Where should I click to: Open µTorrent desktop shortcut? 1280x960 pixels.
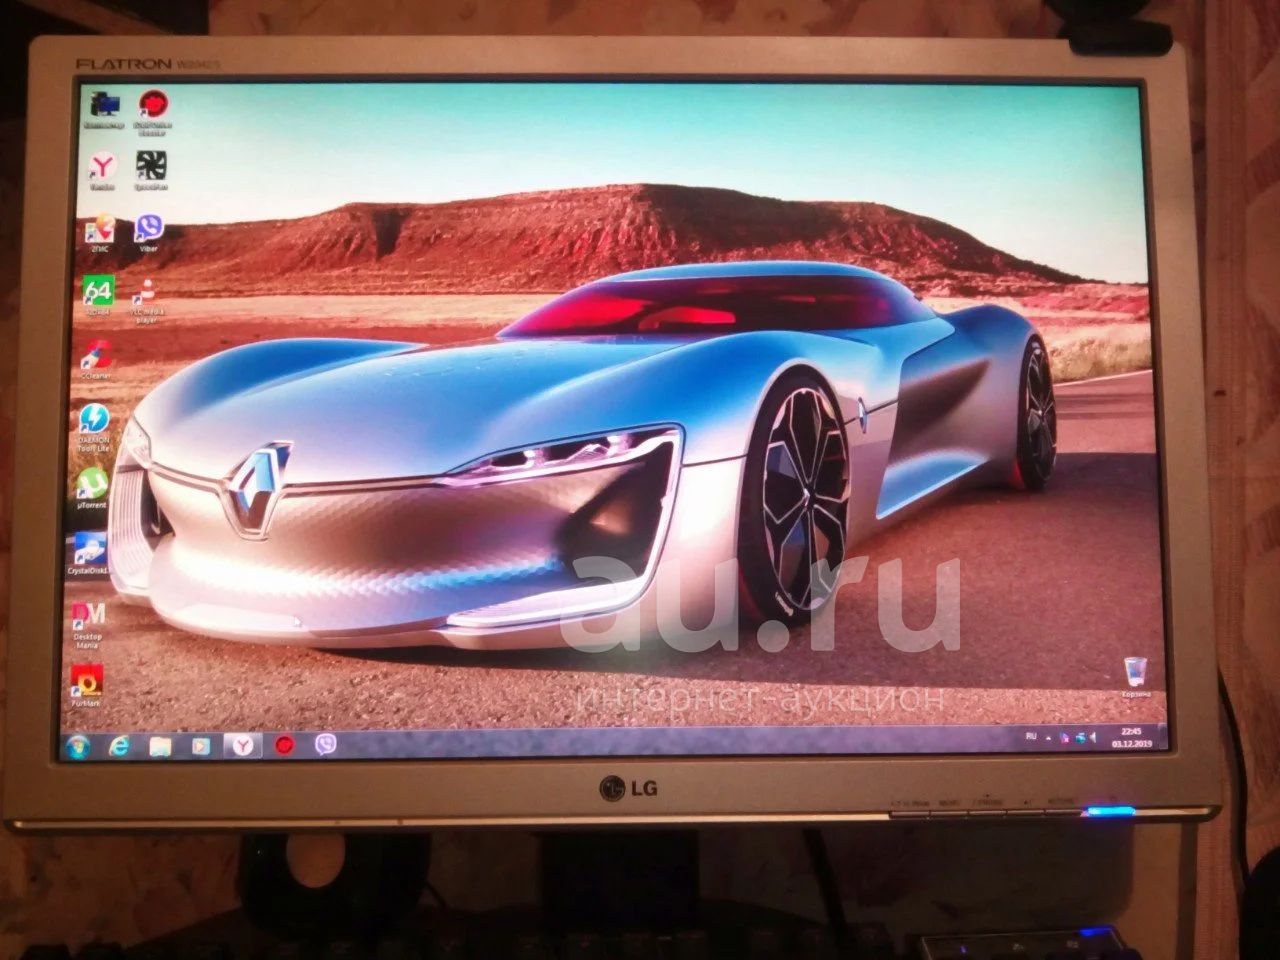[93, 491]
